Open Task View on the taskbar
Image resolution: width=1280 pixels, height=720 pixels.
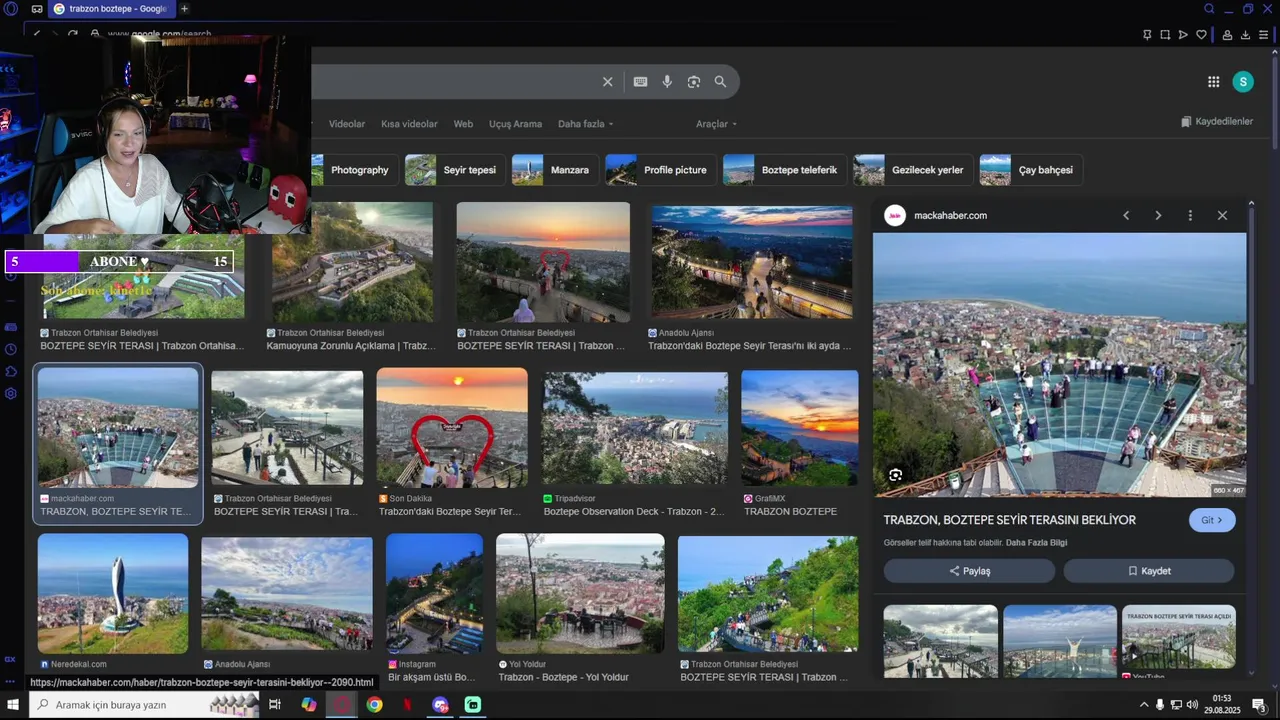(275, 705)
